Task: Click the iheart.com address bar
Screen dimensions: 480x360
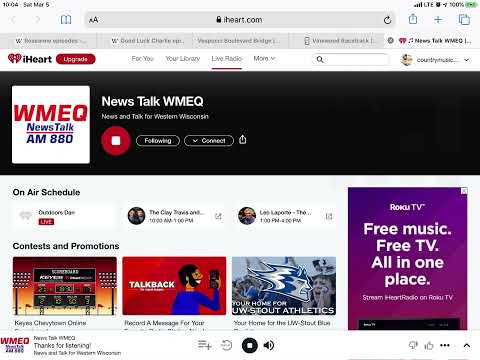Action: [x=239, y=20]
